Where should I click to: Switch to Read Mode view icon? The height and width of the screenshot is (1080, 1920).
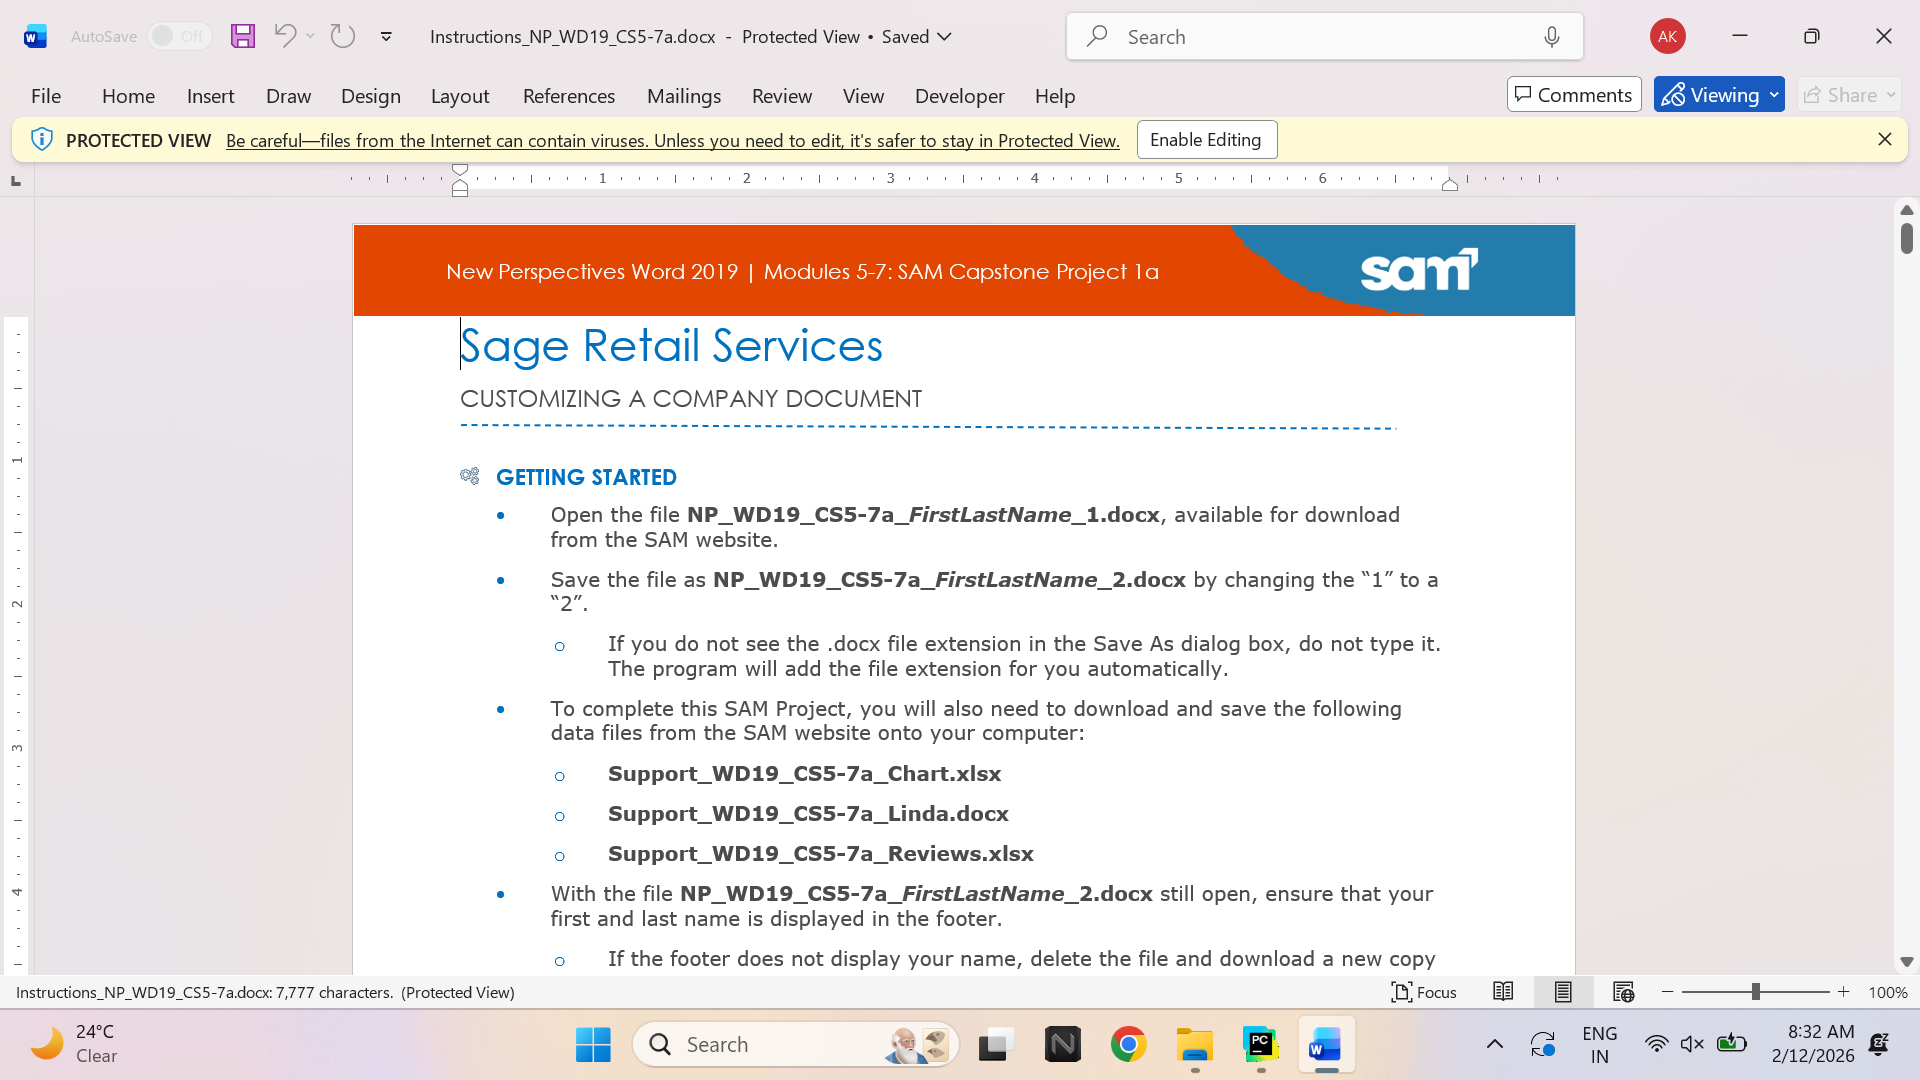pos(1503,992)
